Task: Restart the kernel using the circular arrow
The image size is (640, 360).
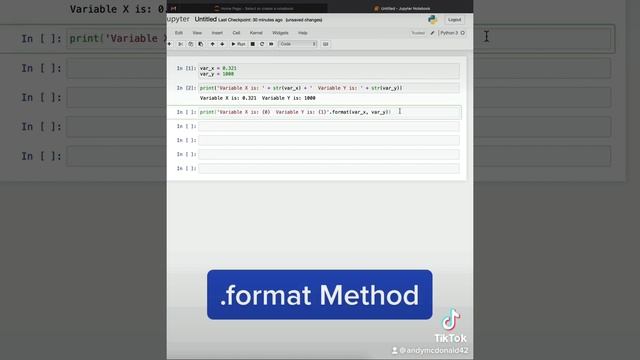Action: [262, 44]
